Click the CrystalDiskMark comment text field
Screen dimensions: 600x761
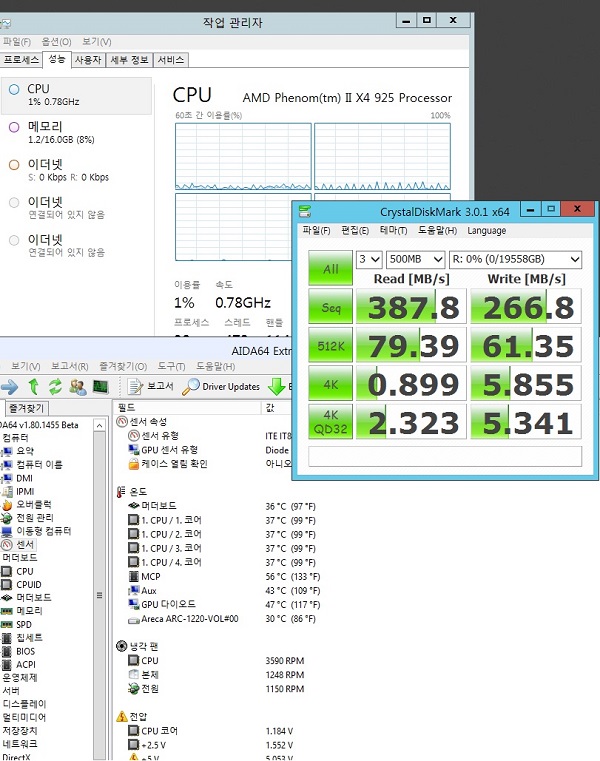pyautogui.click(x=445, y=456)
